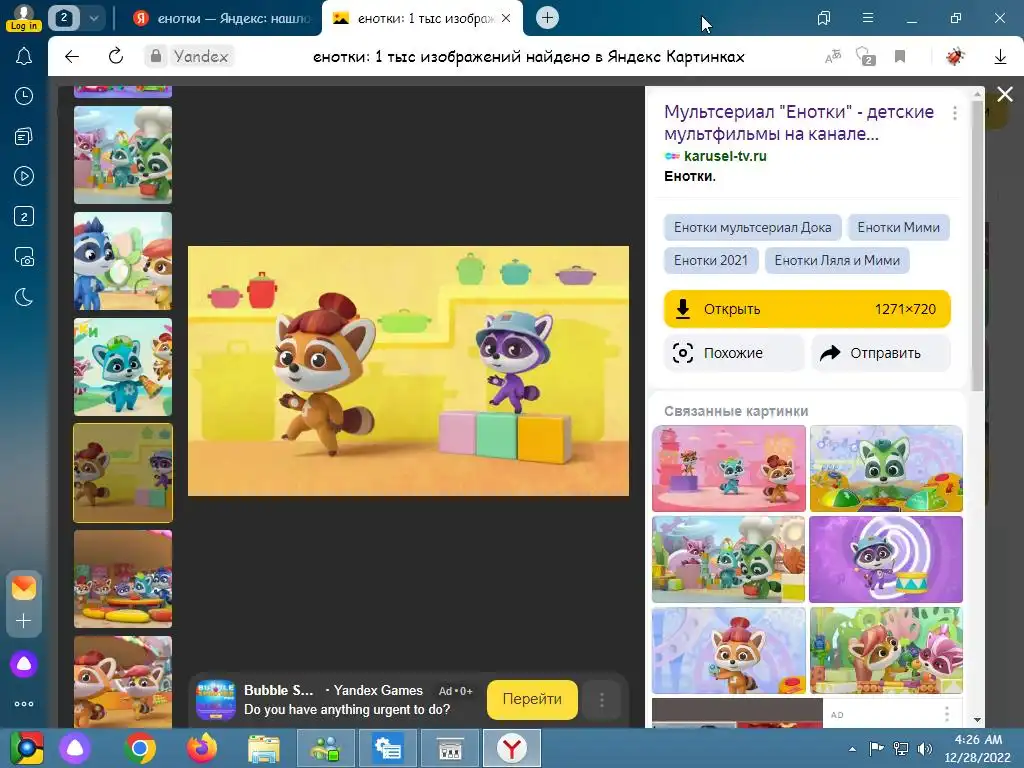
Task: Click the Log in profile avatar
Action: [24, 17]
